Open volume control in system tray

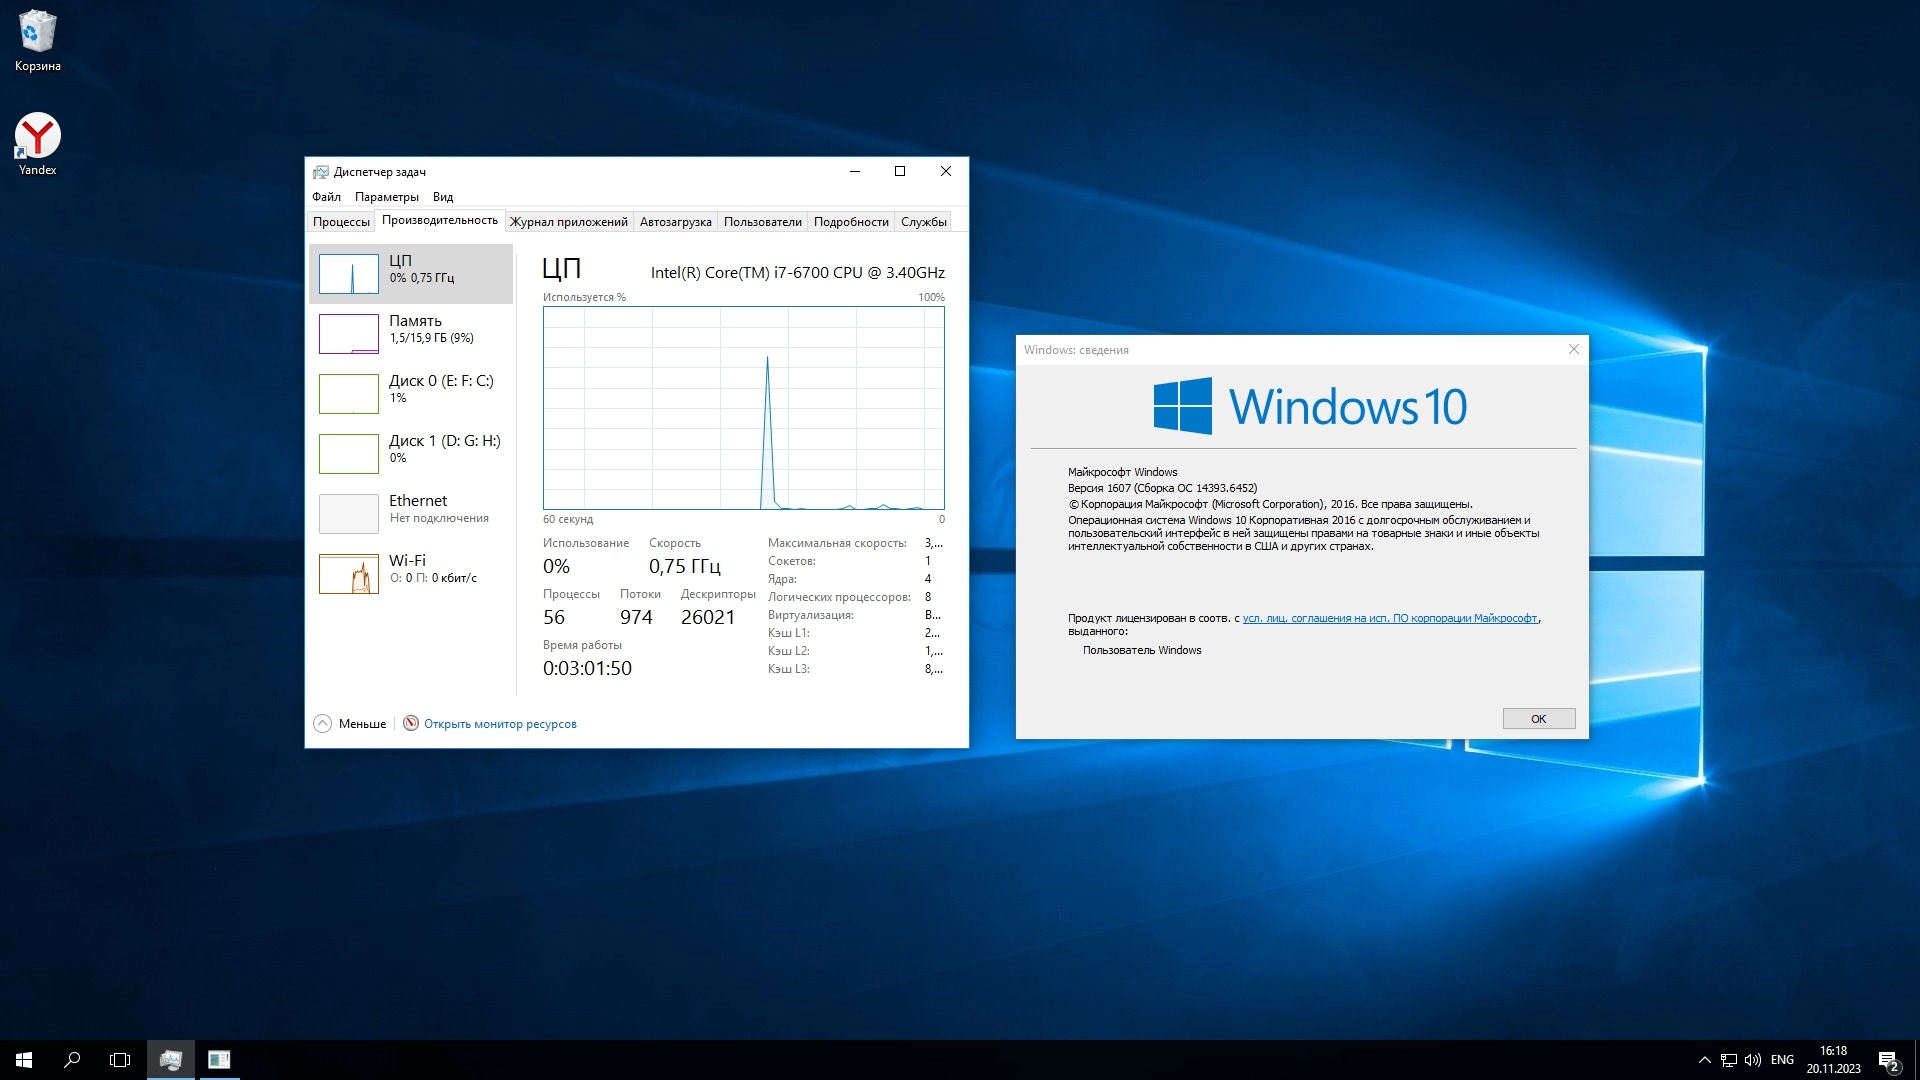click(x=1752, y=1060)
